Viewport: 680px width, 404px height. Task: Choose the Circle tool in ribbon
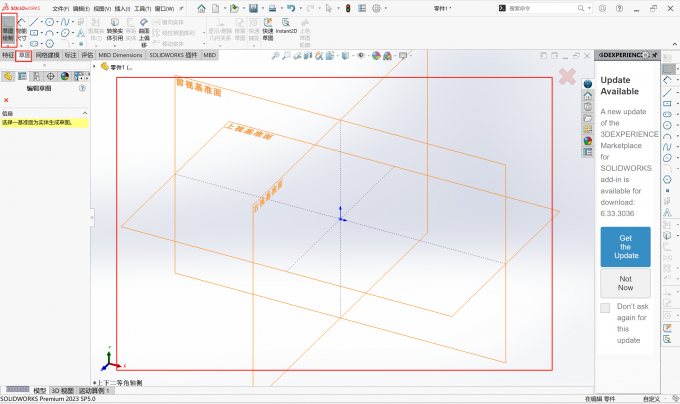(x=49, y=22)
